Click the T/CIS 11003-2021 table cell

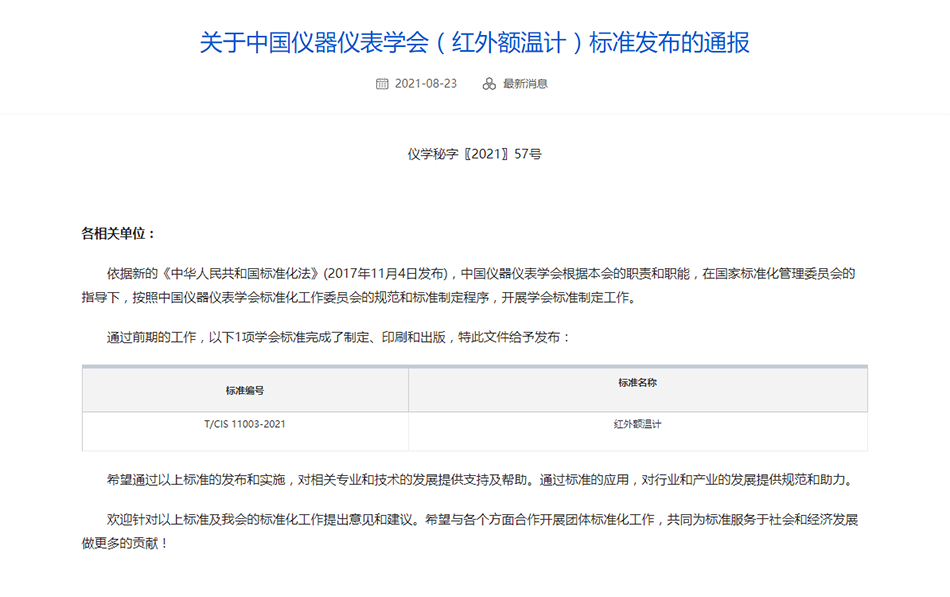click(x=245, y=424)
